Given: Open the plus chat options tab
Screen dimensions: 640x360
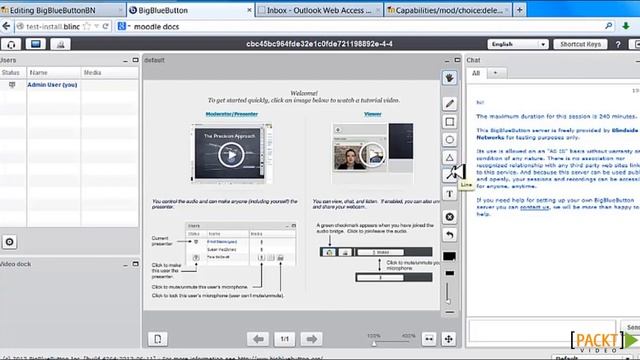Looking at the screenshot, I should 496,73.
